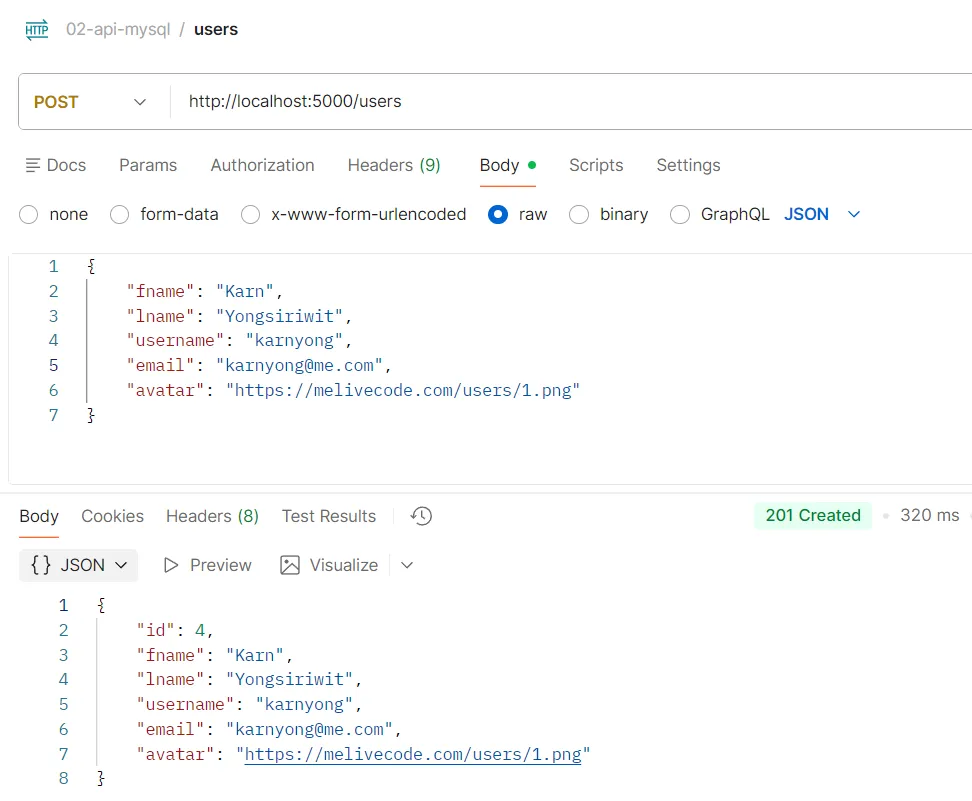Open the POST method dropdown
The height and width of the screenshot is (801, 972).
[90, 101]
